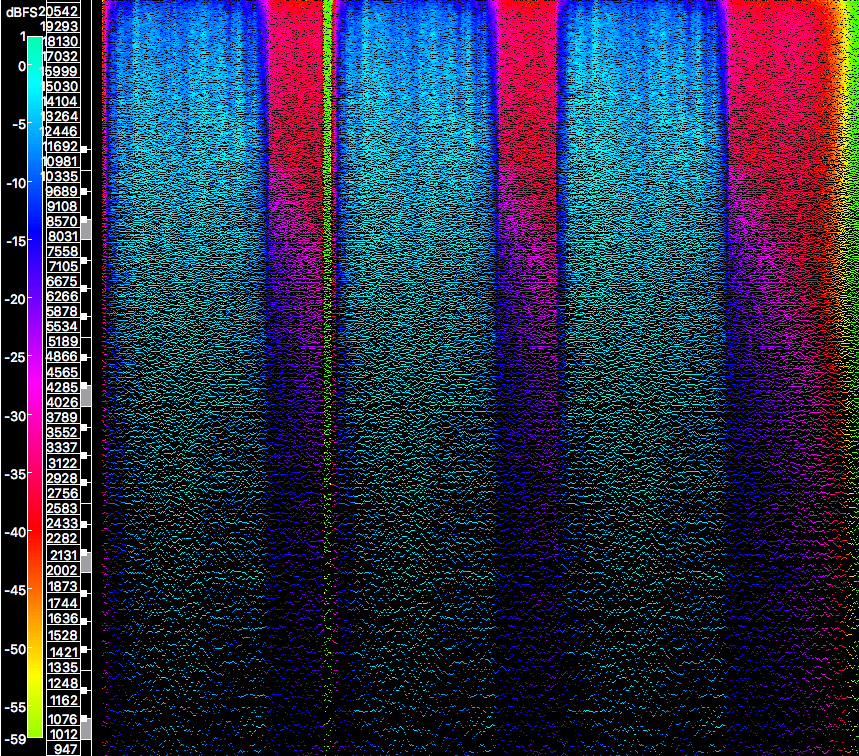Select the -50 dB scale label
The height and width of the screenshot is (756, 859).
(16, 649)
